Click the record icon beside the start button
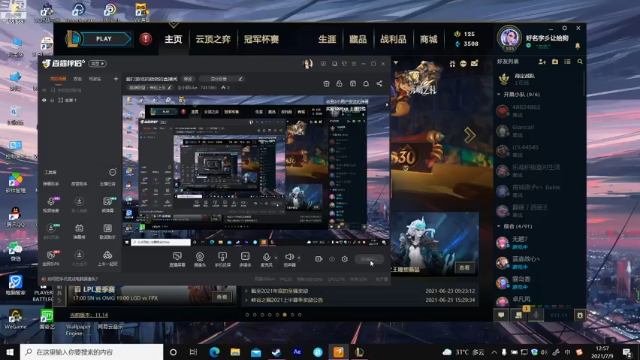640x360 pixels. pyautogui.click(x=318, y=259)
